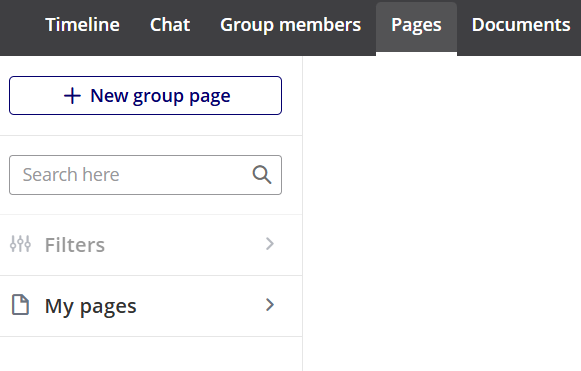Click the Filters label

pyautogui.click(x=75, y=245)
